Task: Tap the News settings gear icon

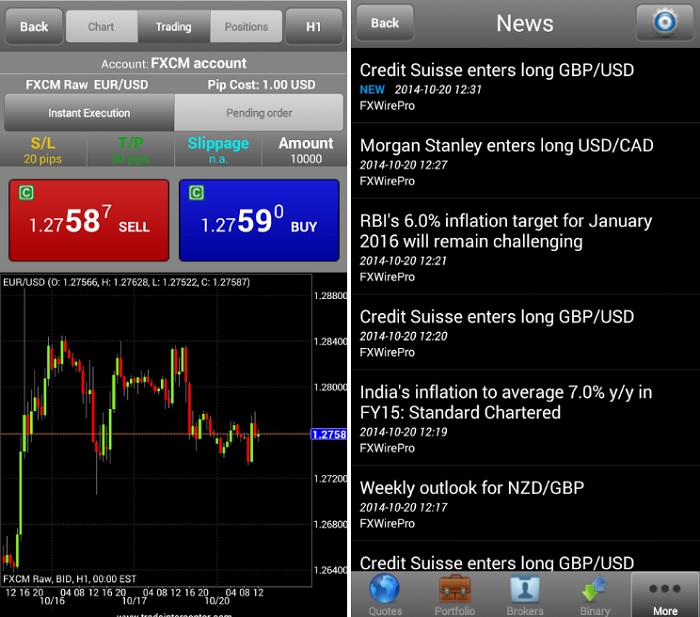Action: pos(665,22)
